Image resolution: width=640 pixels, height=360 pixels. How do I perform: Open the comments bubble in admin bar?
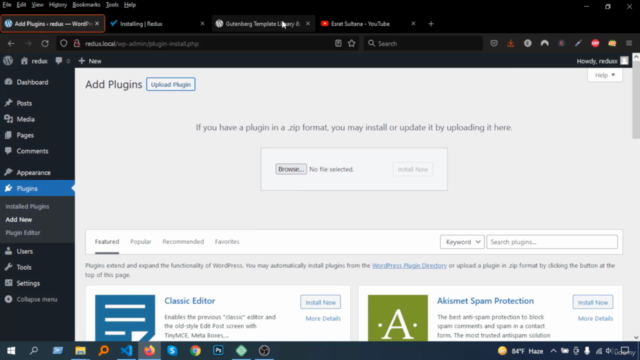[x=59, y=61]
